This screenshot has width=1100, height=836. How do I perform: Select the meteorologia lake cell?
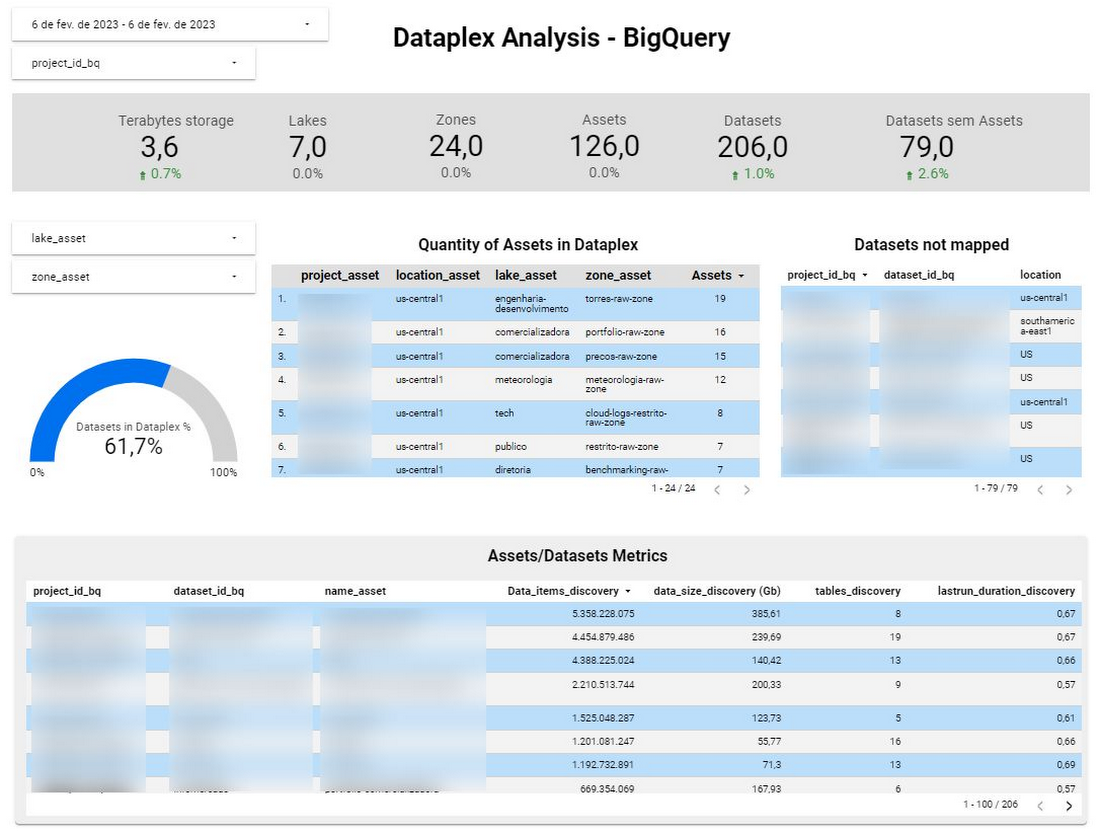(523, 379)
